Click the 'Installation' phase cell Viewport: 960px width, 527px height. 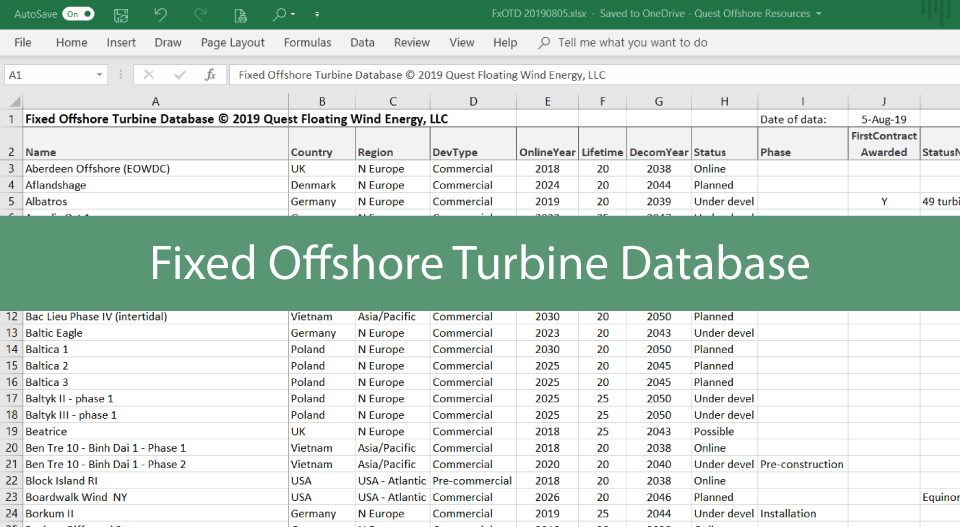point(803,514)
